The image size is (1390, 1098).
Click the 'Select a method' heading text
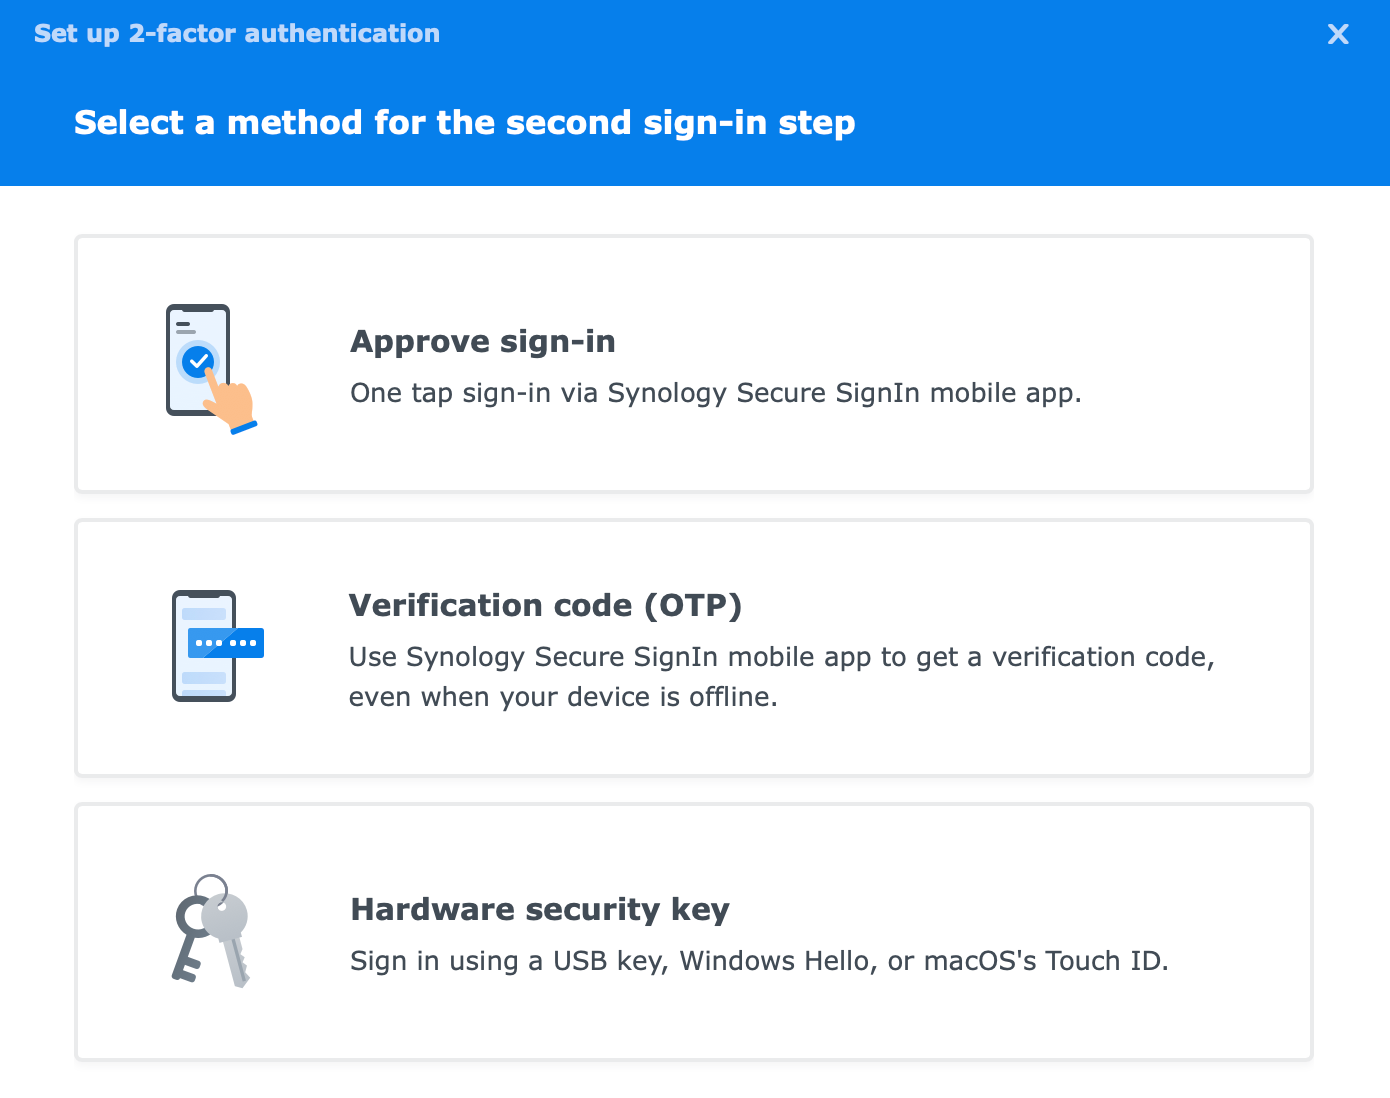click(x=464, y=123)
